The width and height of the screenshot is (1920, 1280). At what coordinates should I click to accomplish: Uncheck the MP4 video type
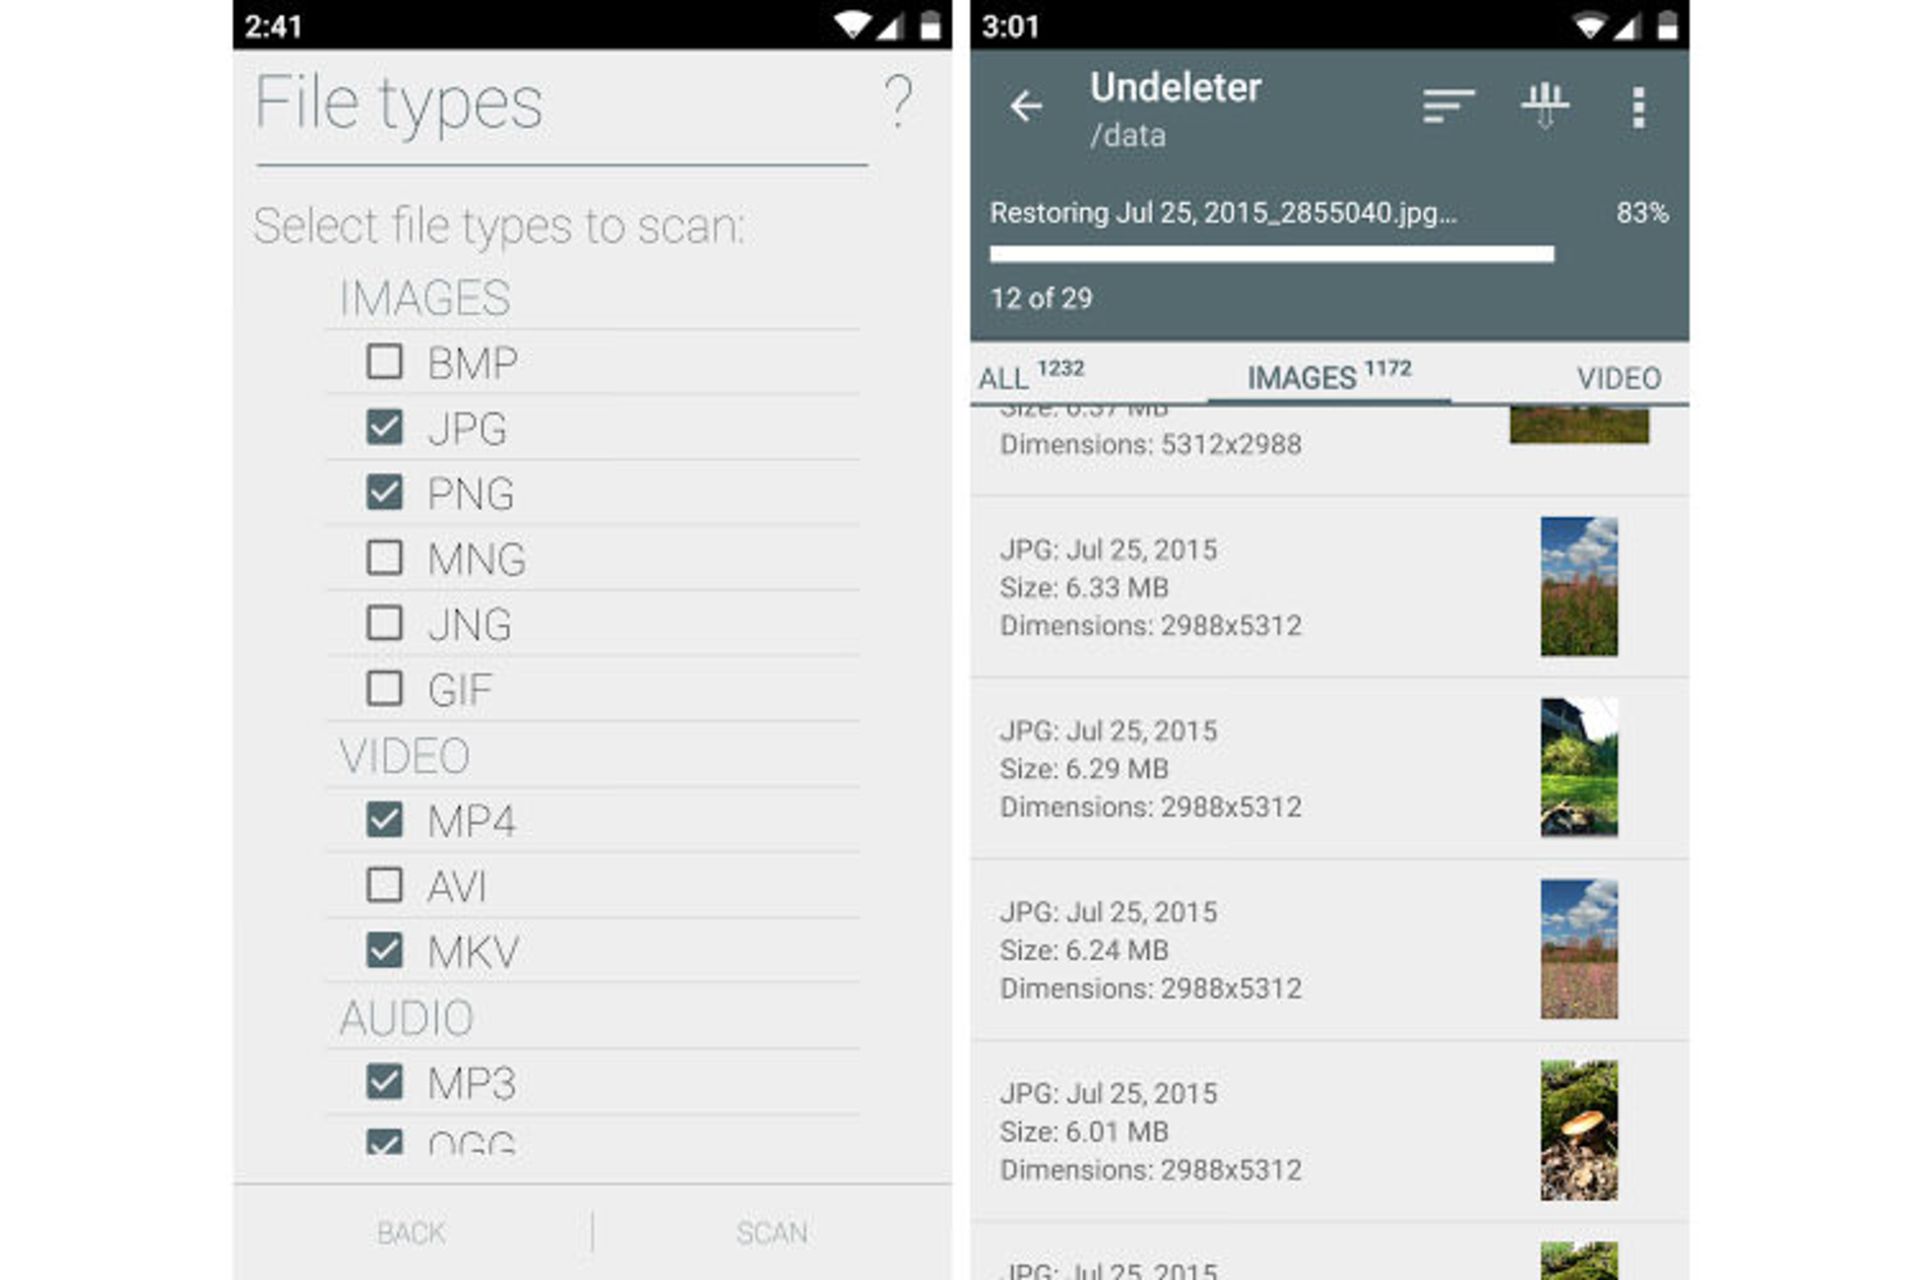(x=384, y=820)
